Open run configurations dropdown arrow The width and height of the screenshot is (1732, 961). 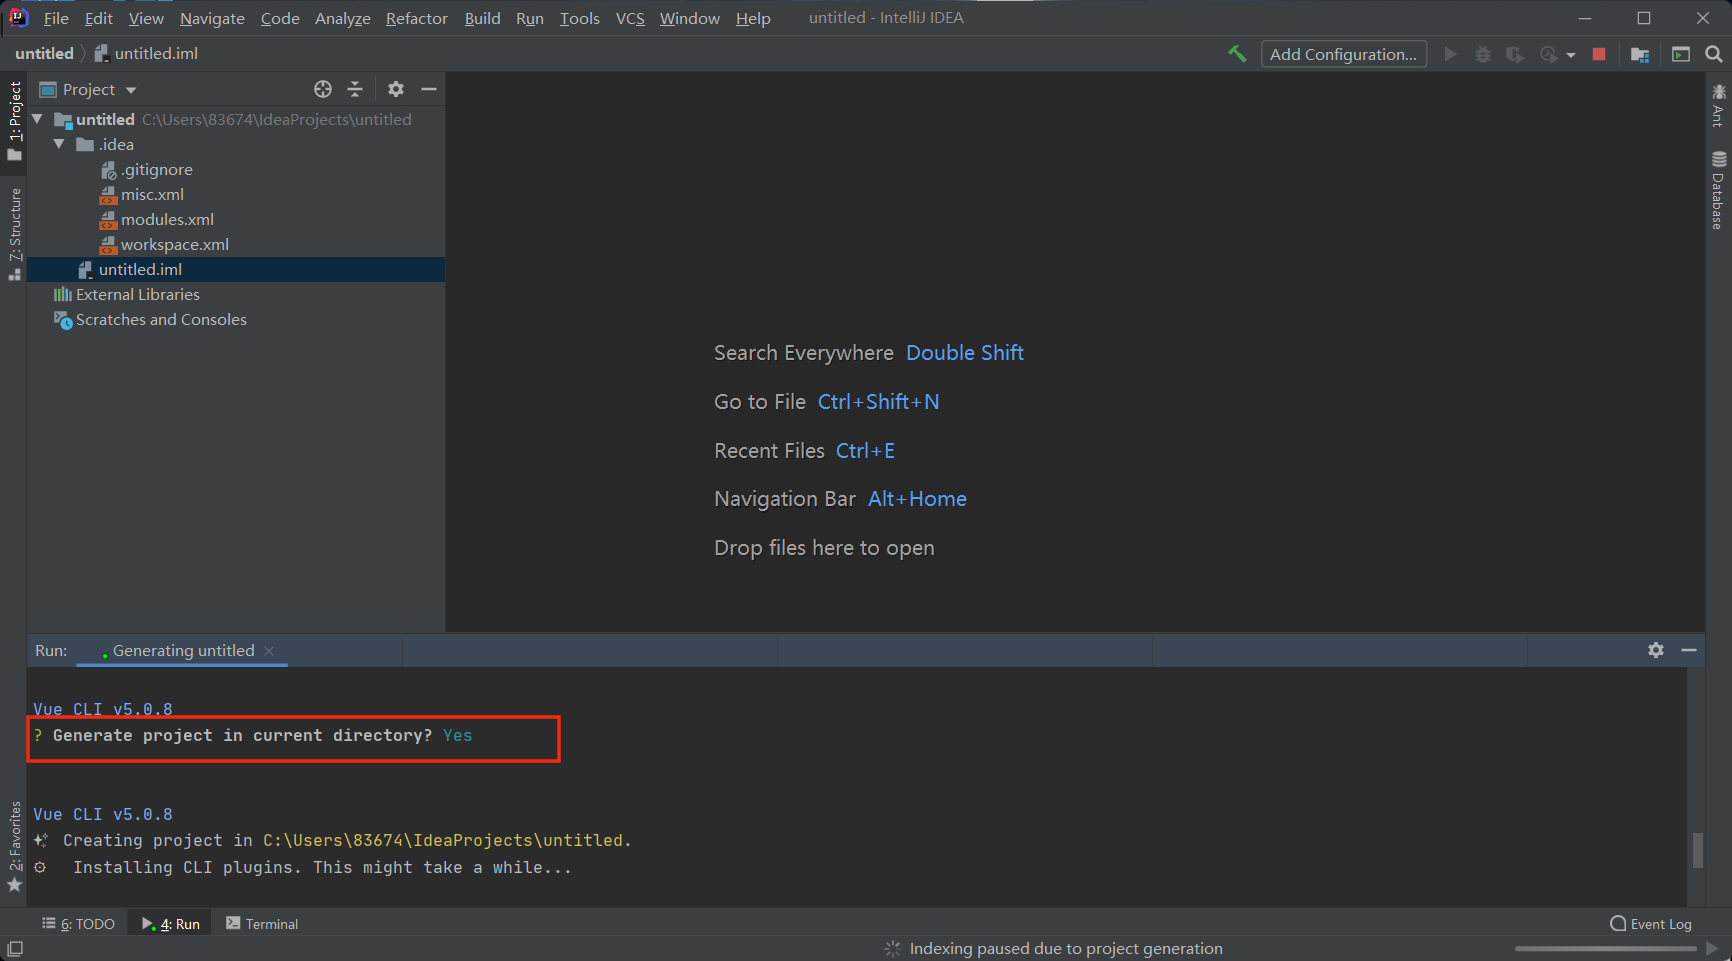coord(1571,55)
